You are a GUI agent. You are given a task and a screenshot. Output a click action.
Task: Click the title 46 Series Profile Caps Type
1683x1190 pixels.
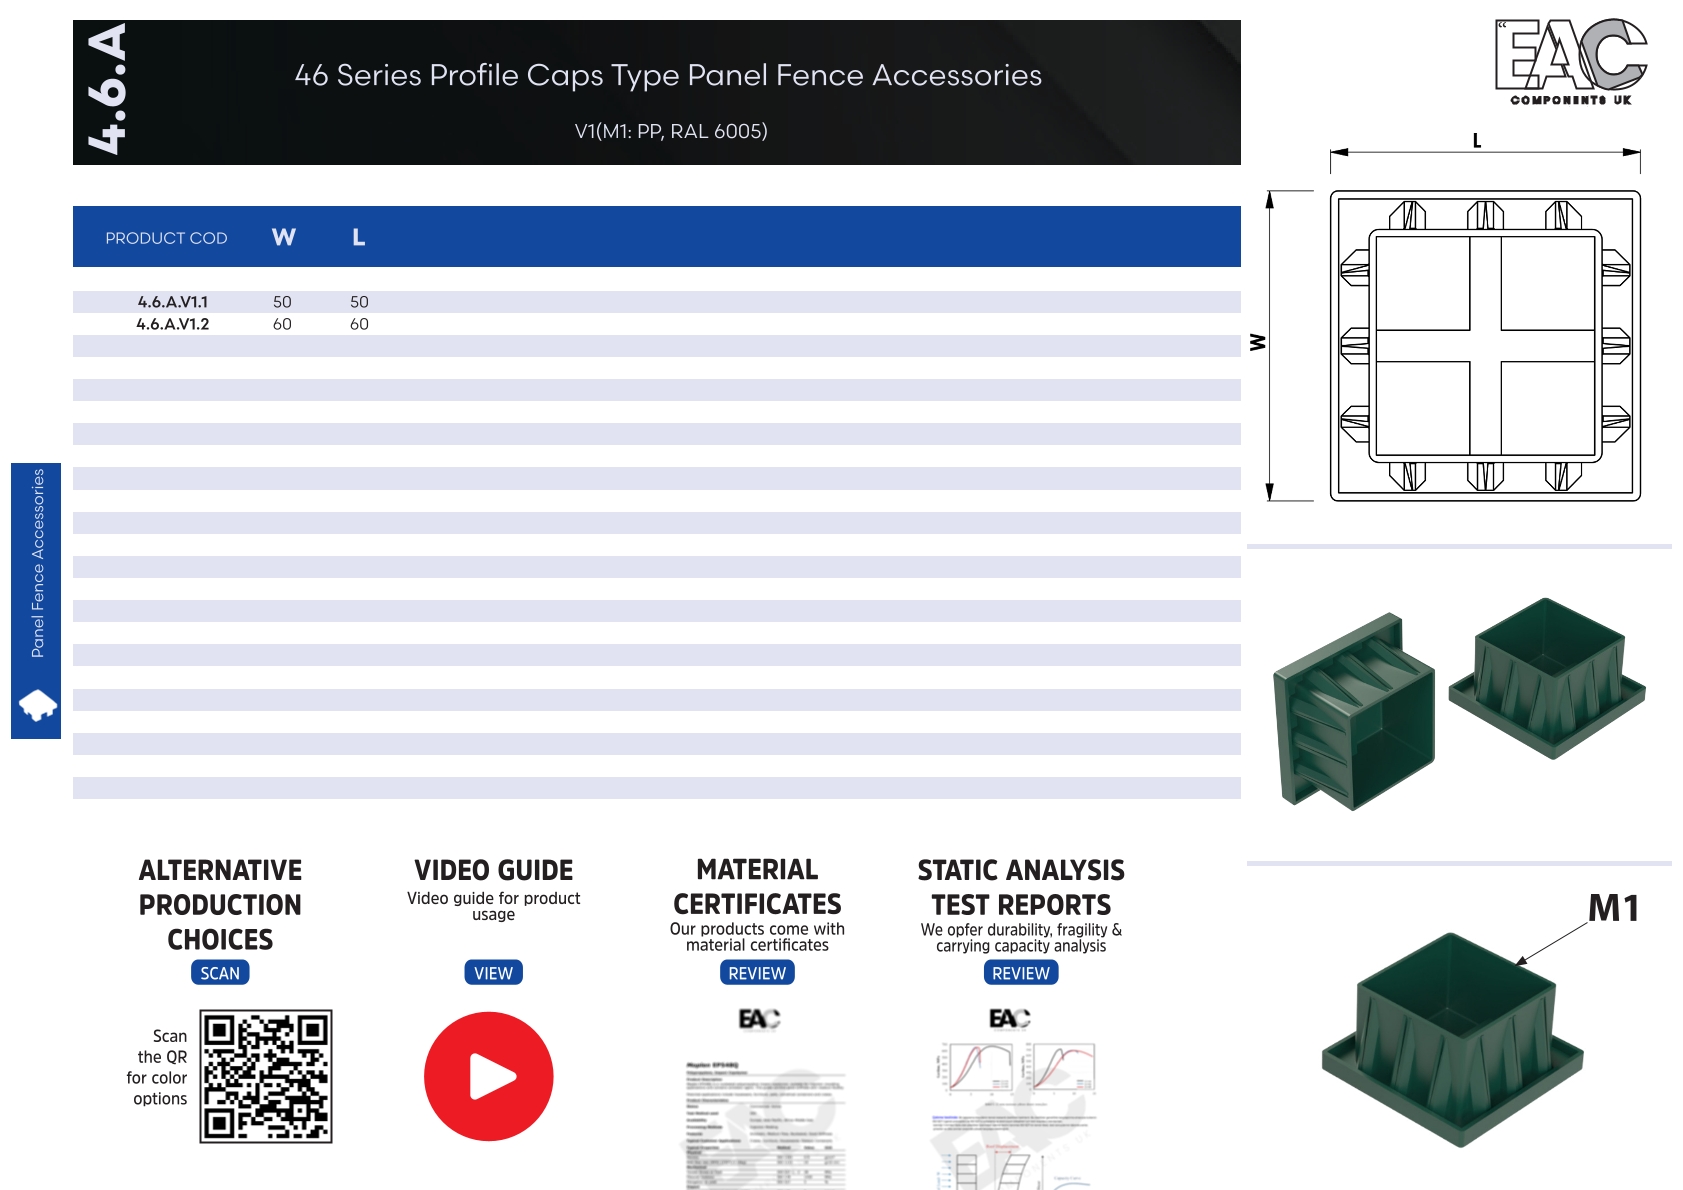point(488,75)
